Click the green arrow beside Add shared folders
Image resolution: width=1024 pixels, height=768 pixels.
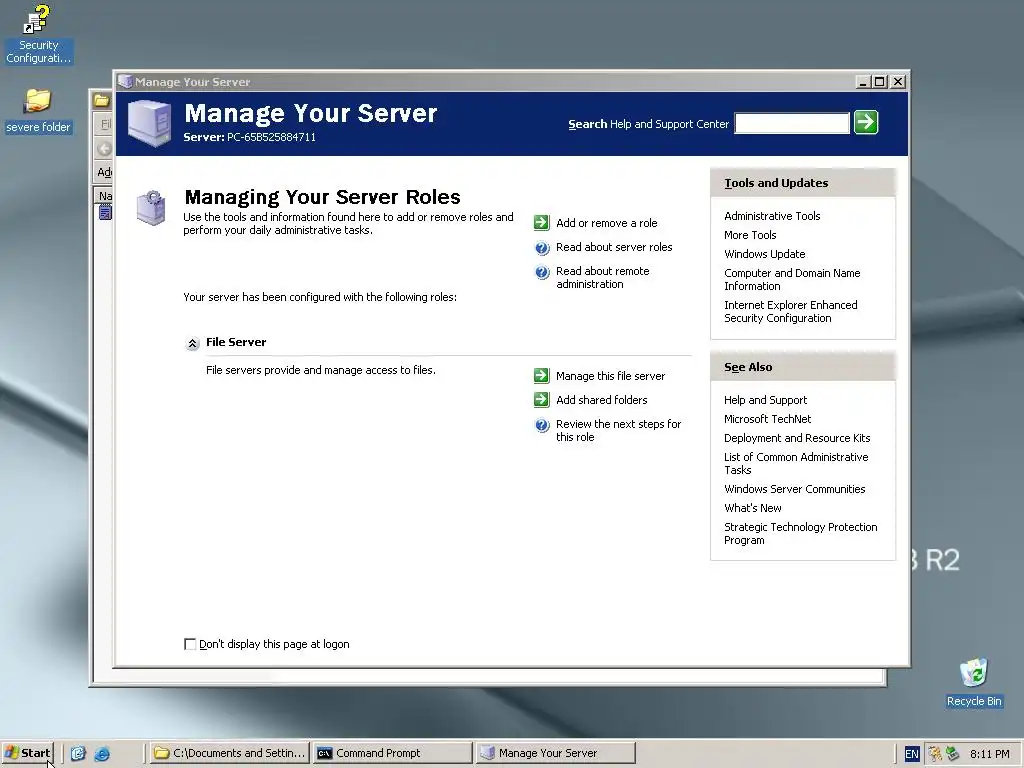pos(541,400)
